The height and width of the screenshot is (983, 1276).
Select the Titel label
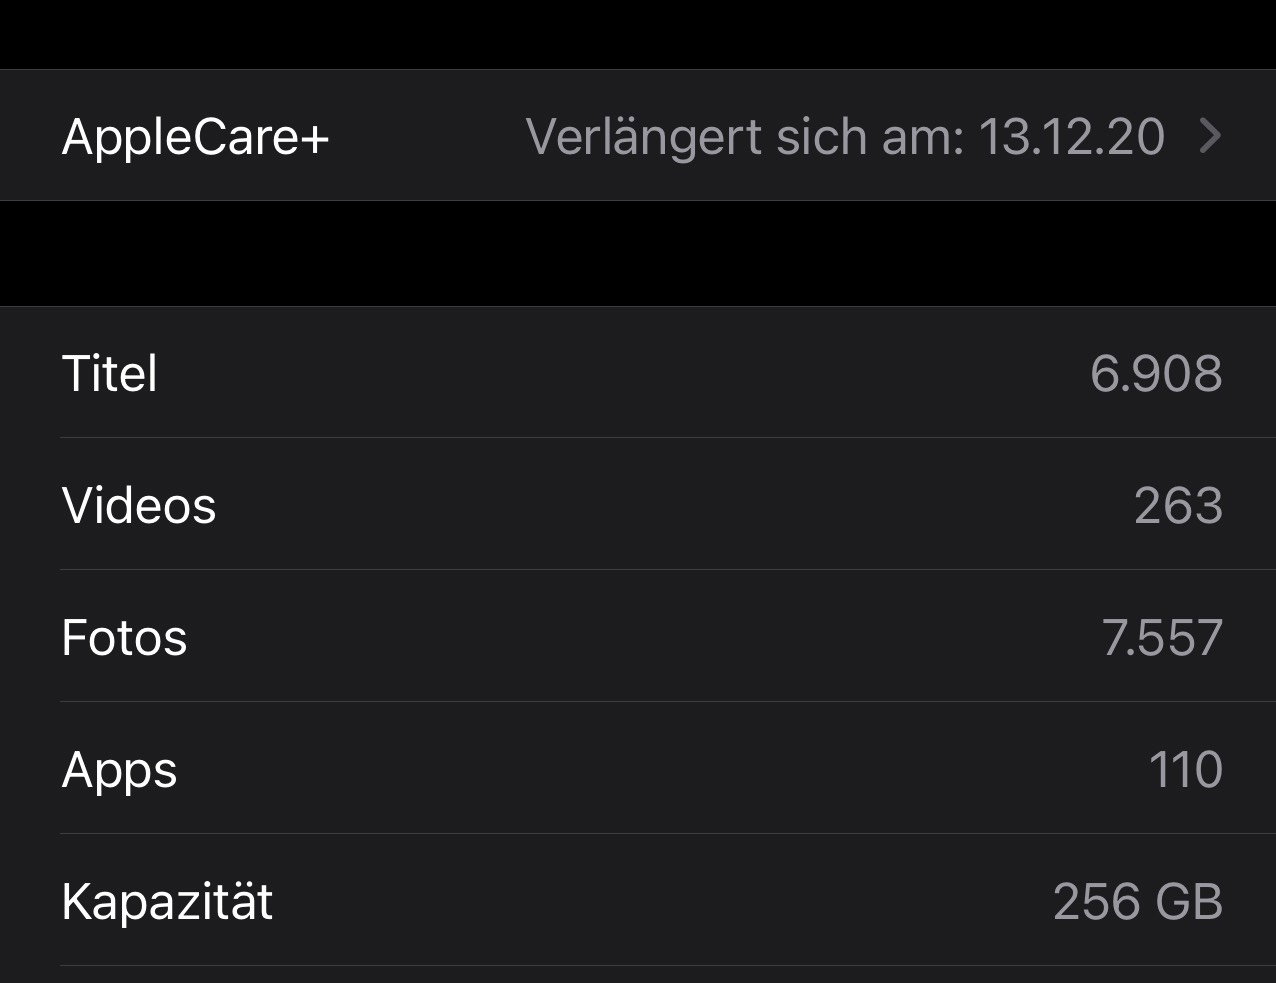110,374
